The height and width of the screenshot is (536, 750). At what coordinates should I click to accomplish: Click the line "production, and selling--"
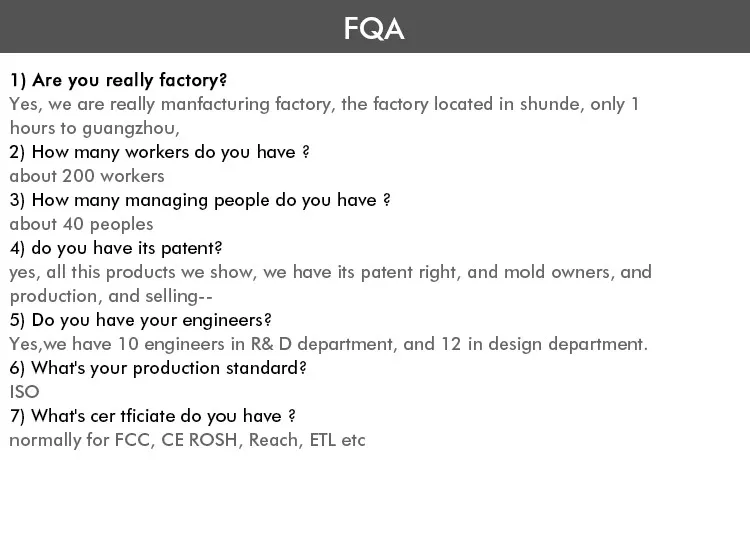tap(112, 296)
